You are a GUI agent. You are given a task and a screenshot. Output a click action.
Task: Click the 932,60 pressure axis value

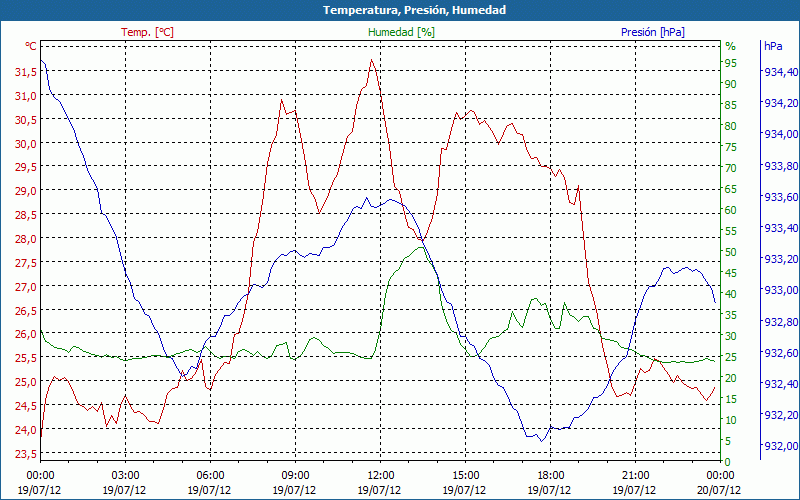tap(781, 353)
